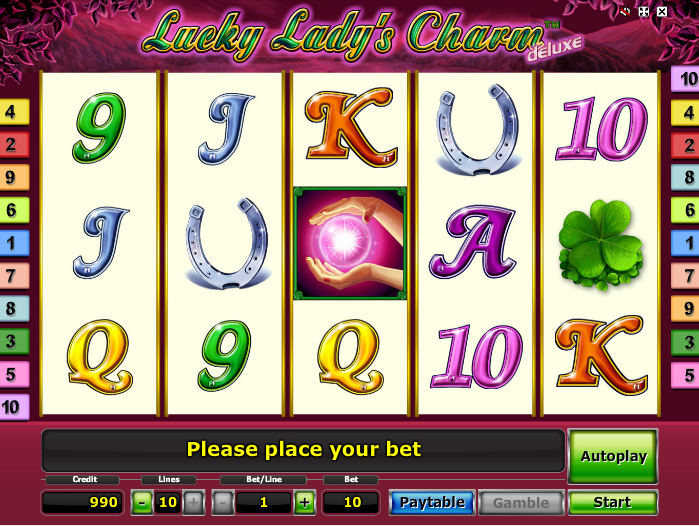Open the Paytable
The image size is (699, 526).
[432, 502]
